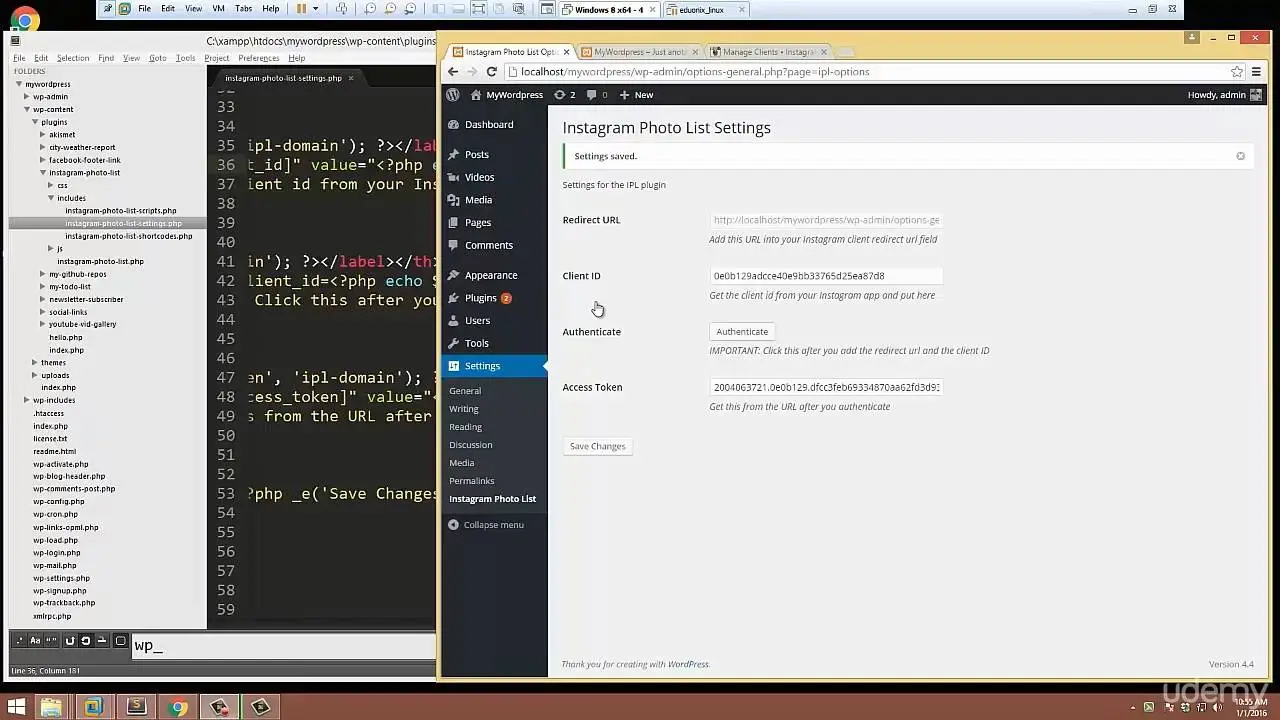Open Posts menu in WordPress
Screen dimensions: 1280x720
point(477,154)
